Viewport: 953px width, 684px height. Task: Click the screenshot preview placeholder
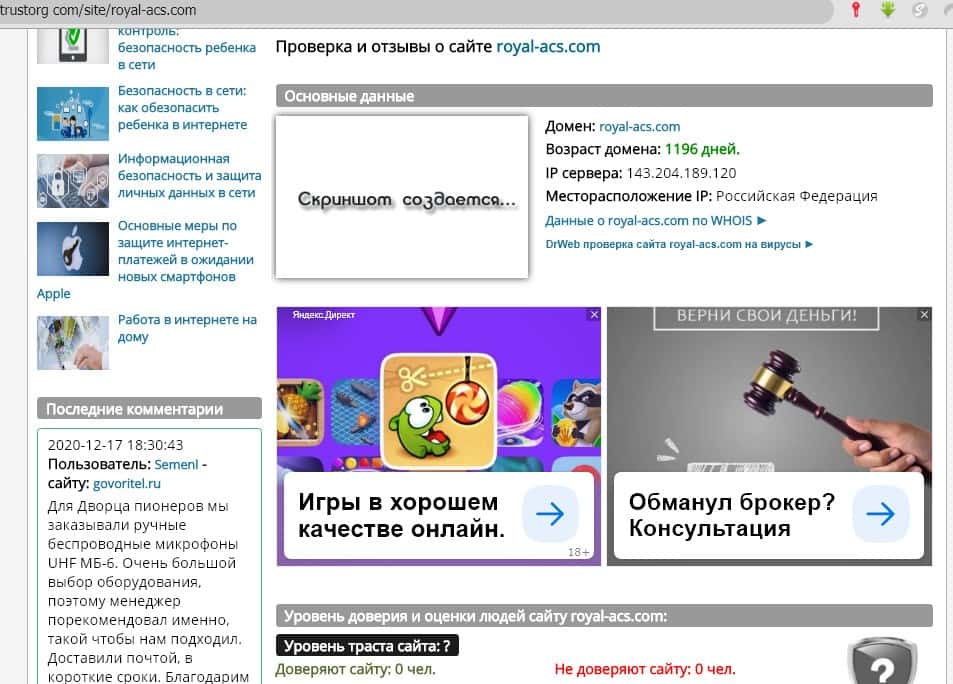pos(402,197)
